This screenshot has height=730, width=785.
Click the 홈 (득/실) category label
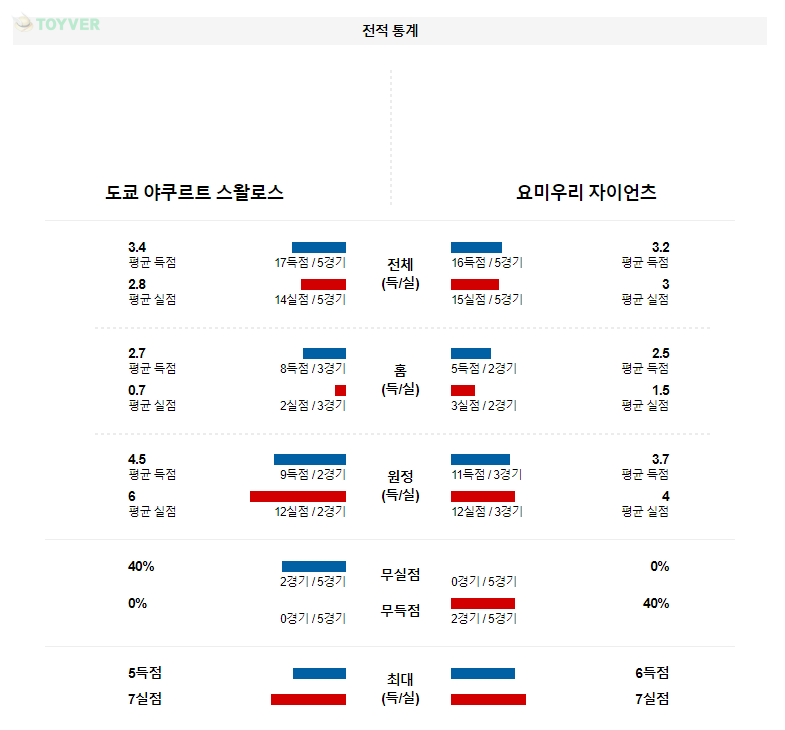[400, 379]
